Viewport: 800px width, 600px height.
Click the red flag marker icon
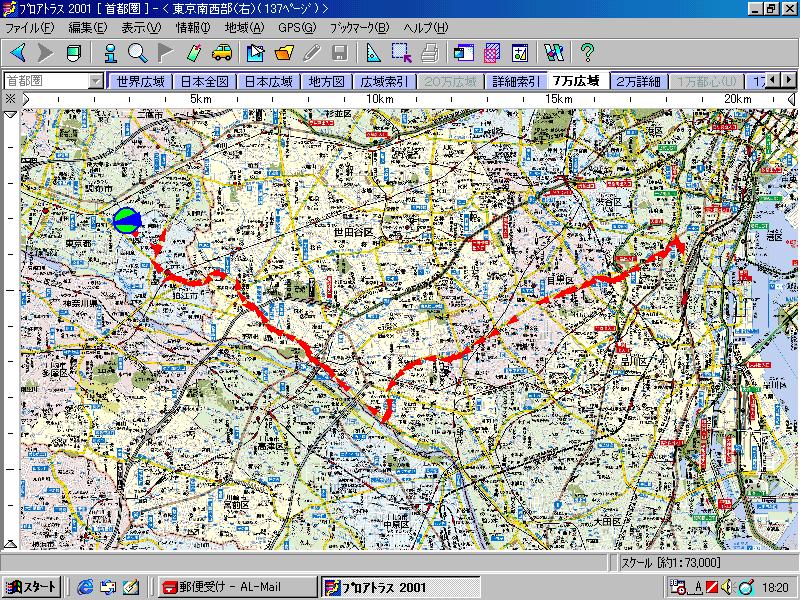pos(165,52)
